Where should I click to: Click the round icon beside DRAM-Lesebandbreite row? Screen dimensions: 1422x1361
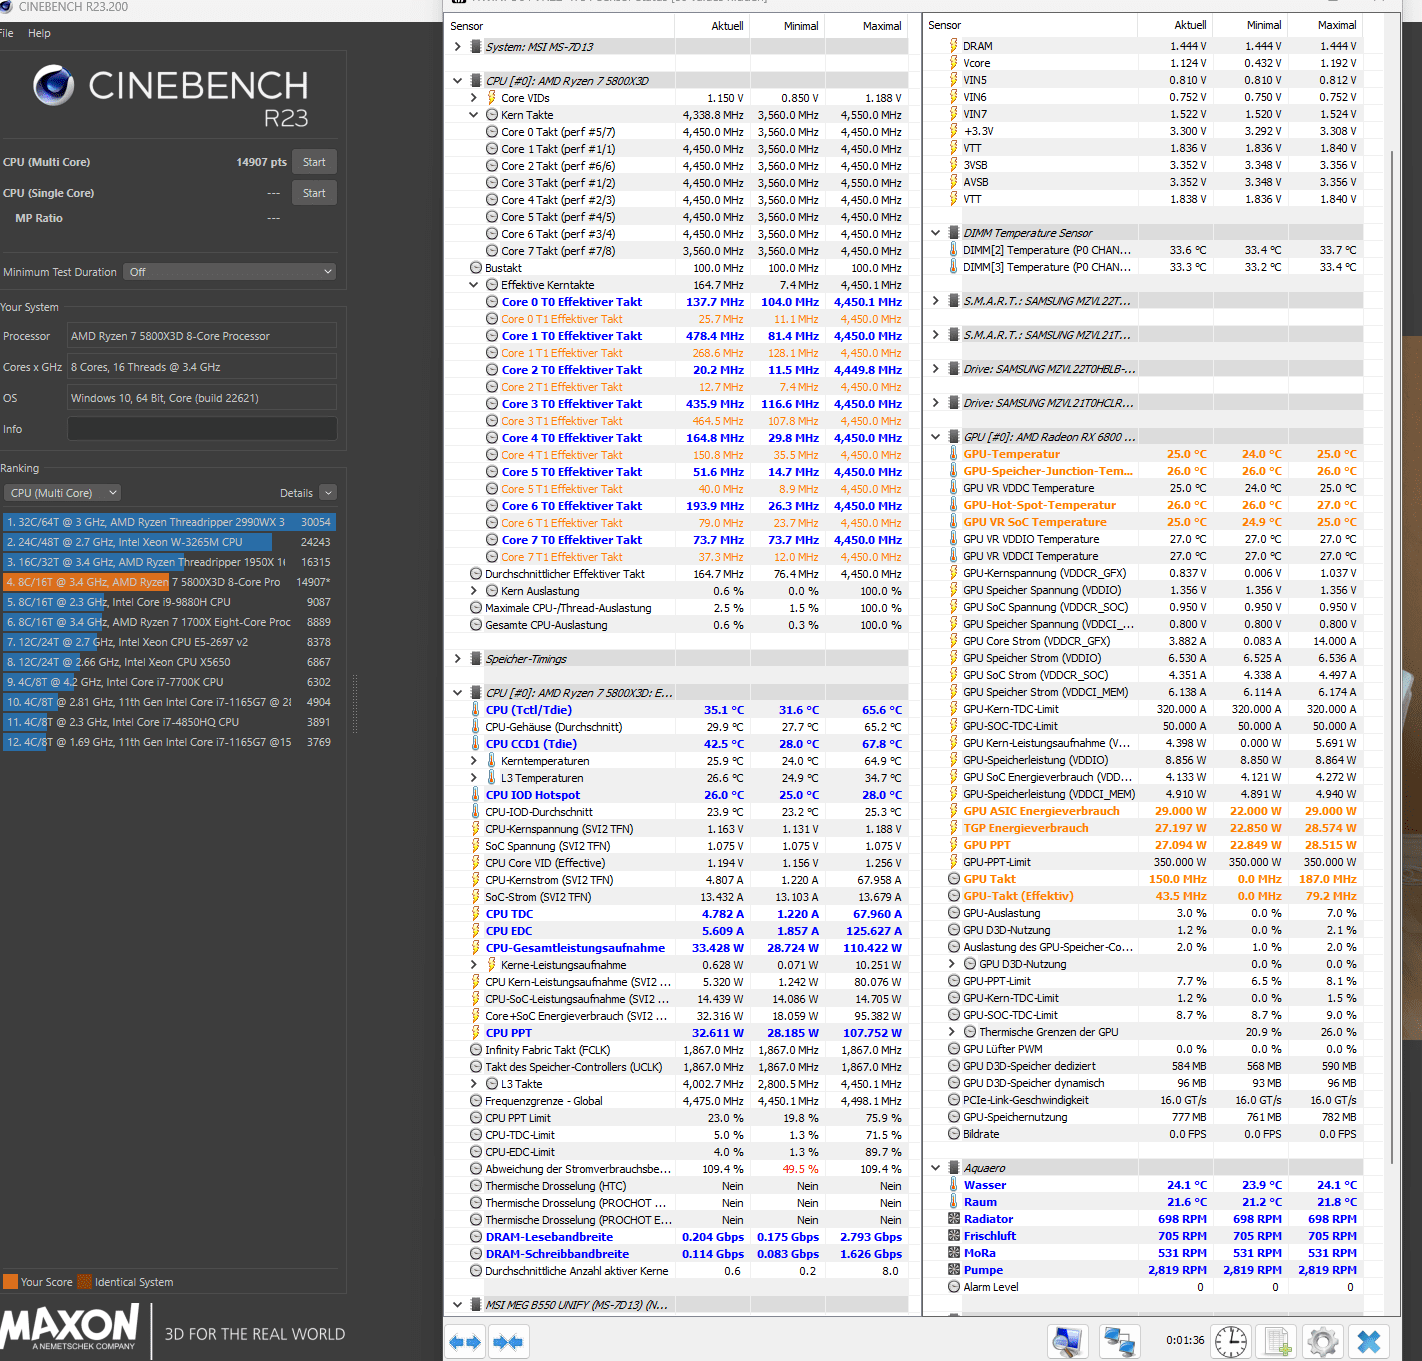click(476, 1237)
